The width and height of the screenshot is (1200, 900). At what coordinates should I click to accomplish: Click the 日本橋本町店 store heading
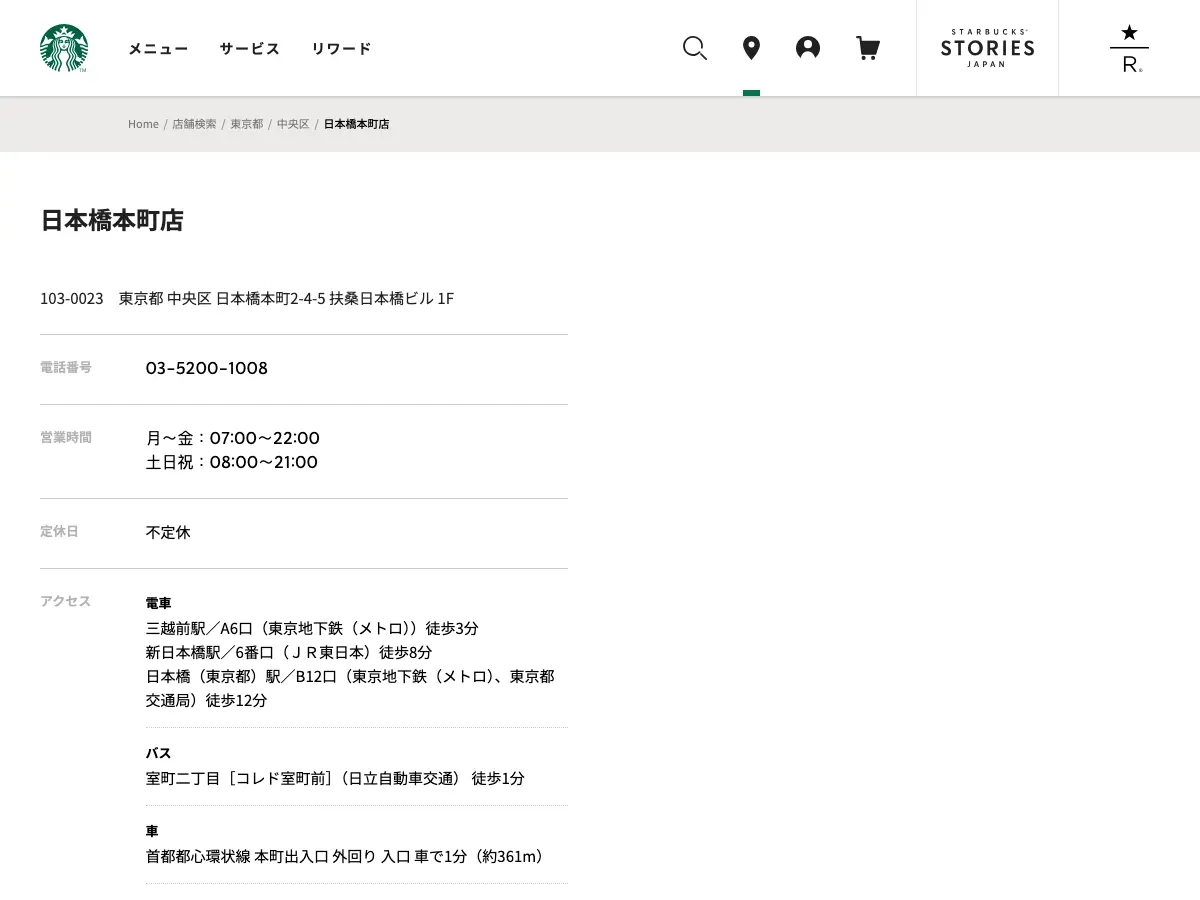112,221
